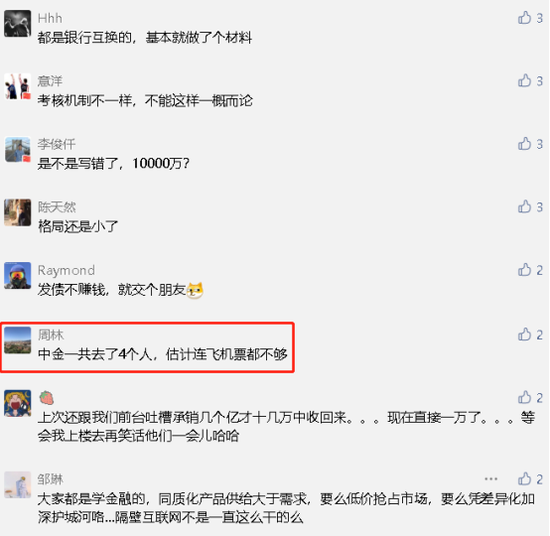Like 邹琳's comment about 同质化产品
The width and height of the screenshot is (550, 536).
pos(525,479)
